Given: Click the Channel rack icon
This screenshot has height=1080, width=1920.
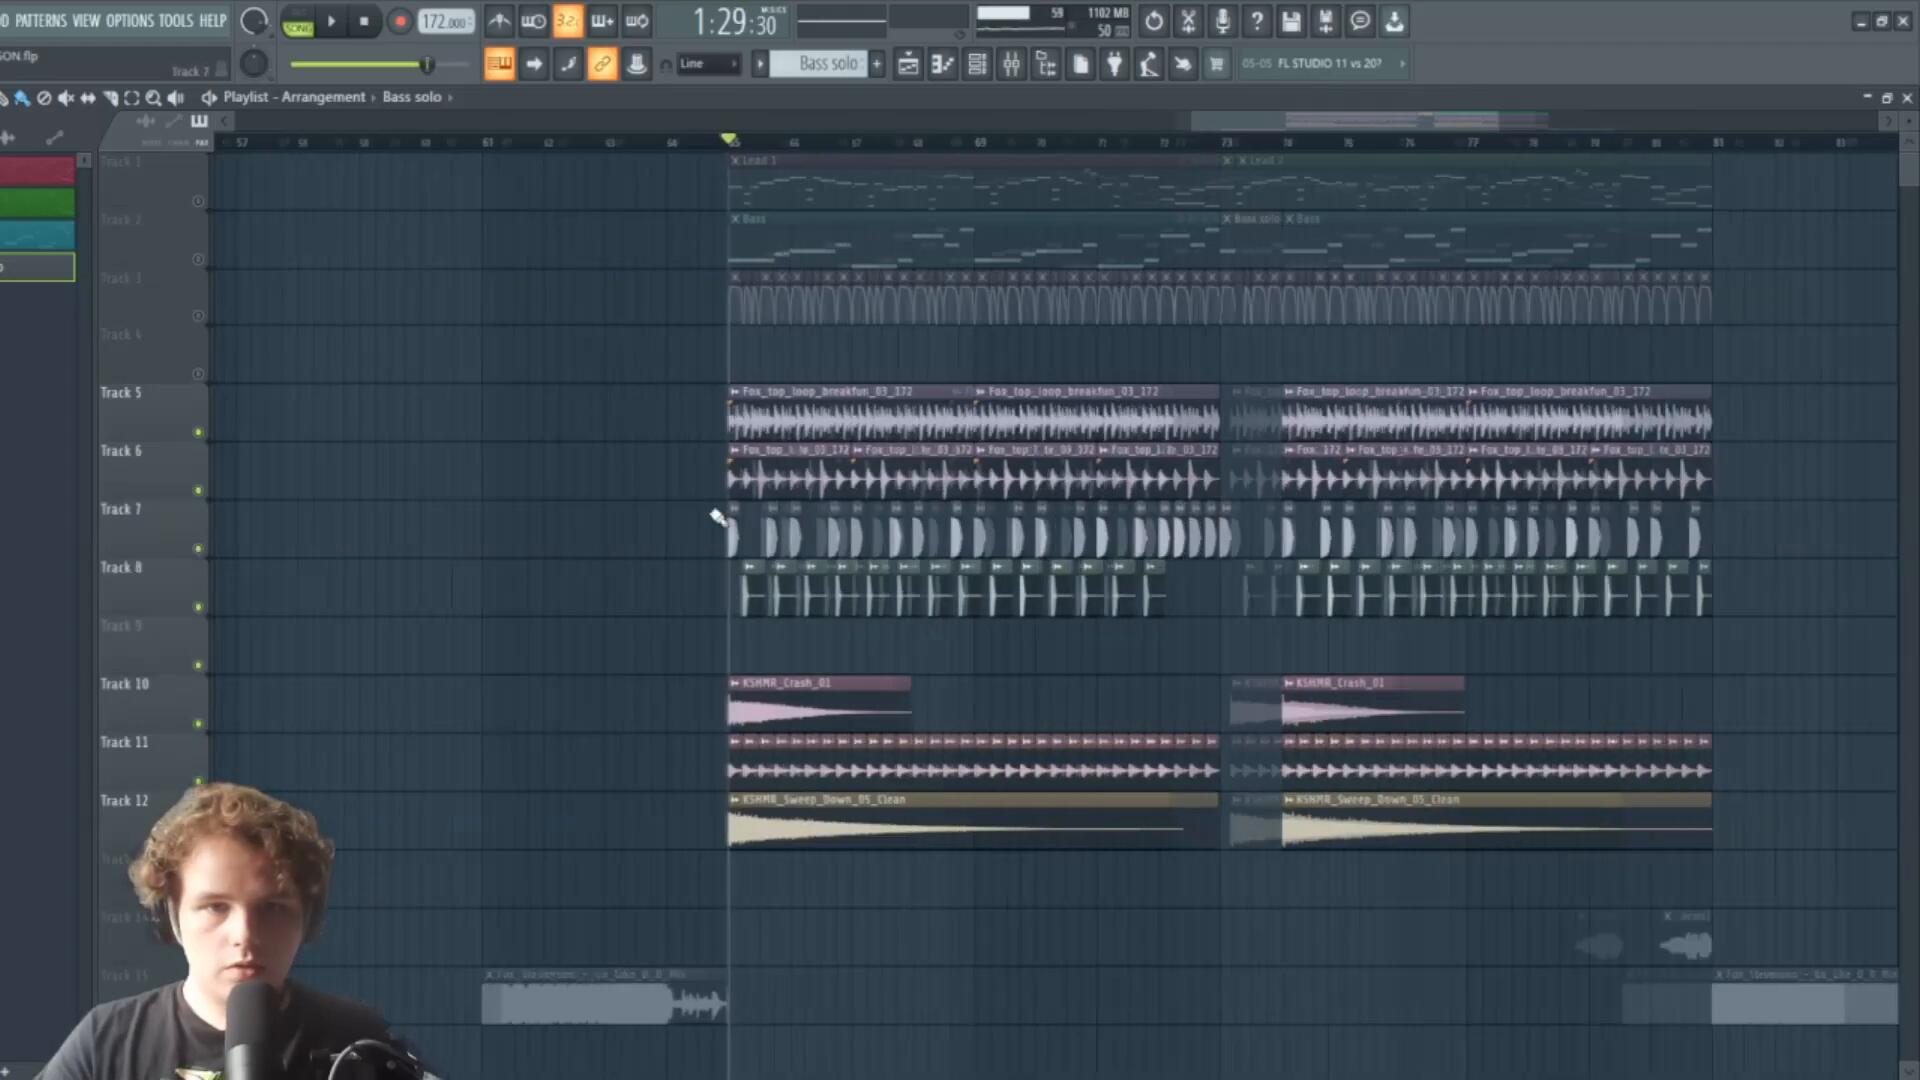Looking at the screenshot, I should (977, 65).
